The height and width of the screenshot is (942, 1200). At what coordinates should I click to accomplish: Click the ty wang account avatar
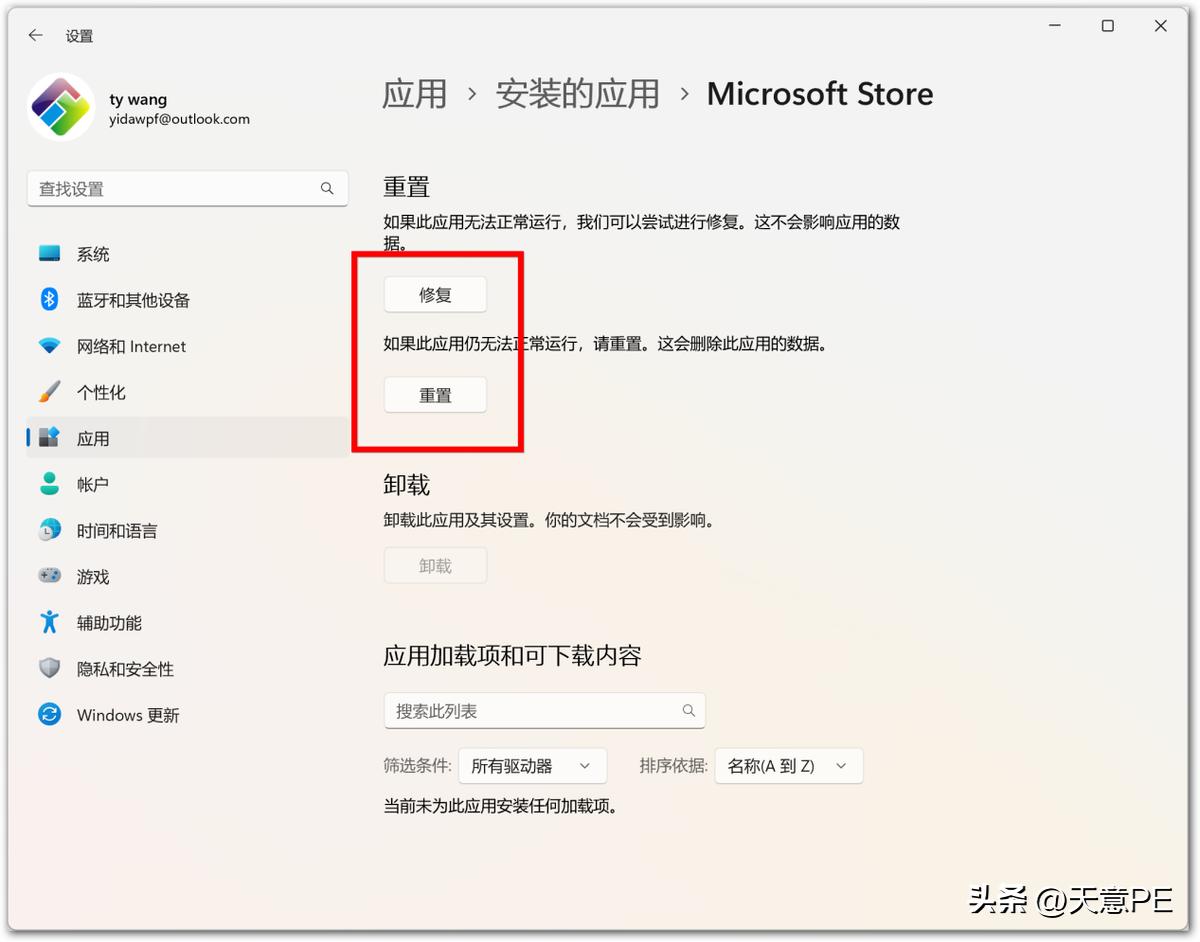point(60,106)
